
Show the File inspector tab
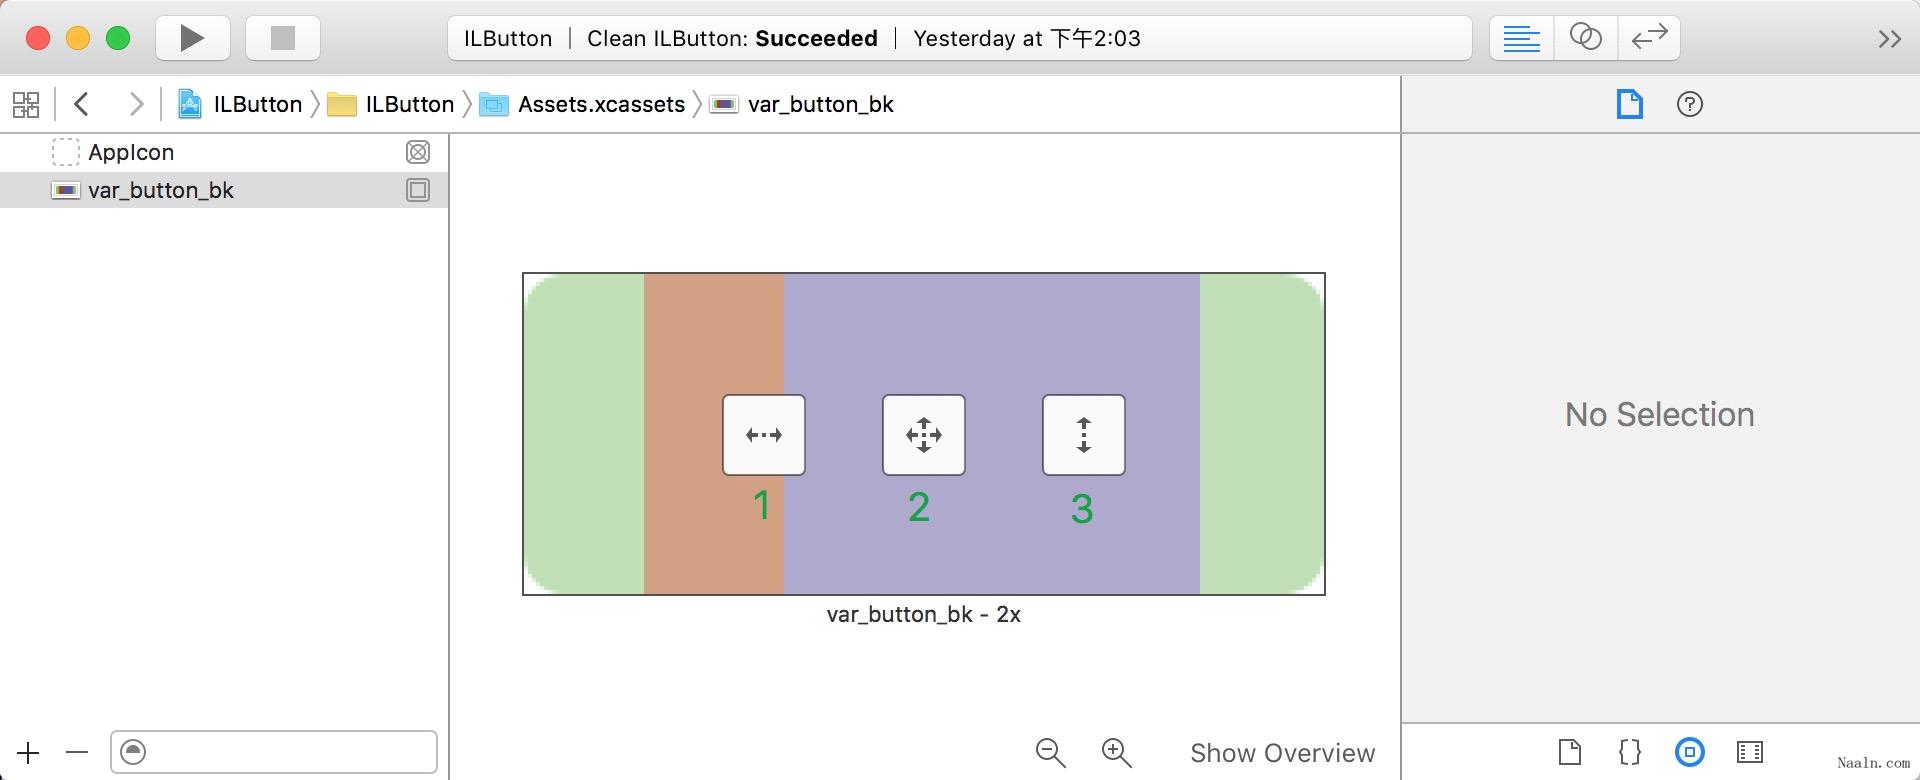click(x=1630, y=104)
